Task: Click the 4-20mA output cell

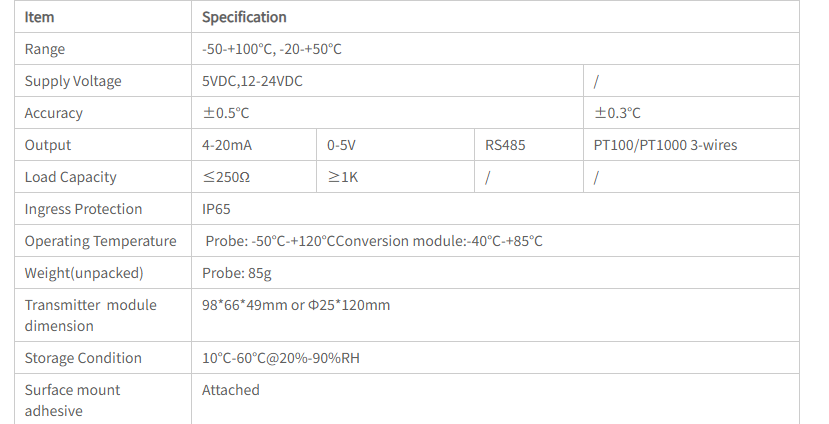Action: (227, 145)
